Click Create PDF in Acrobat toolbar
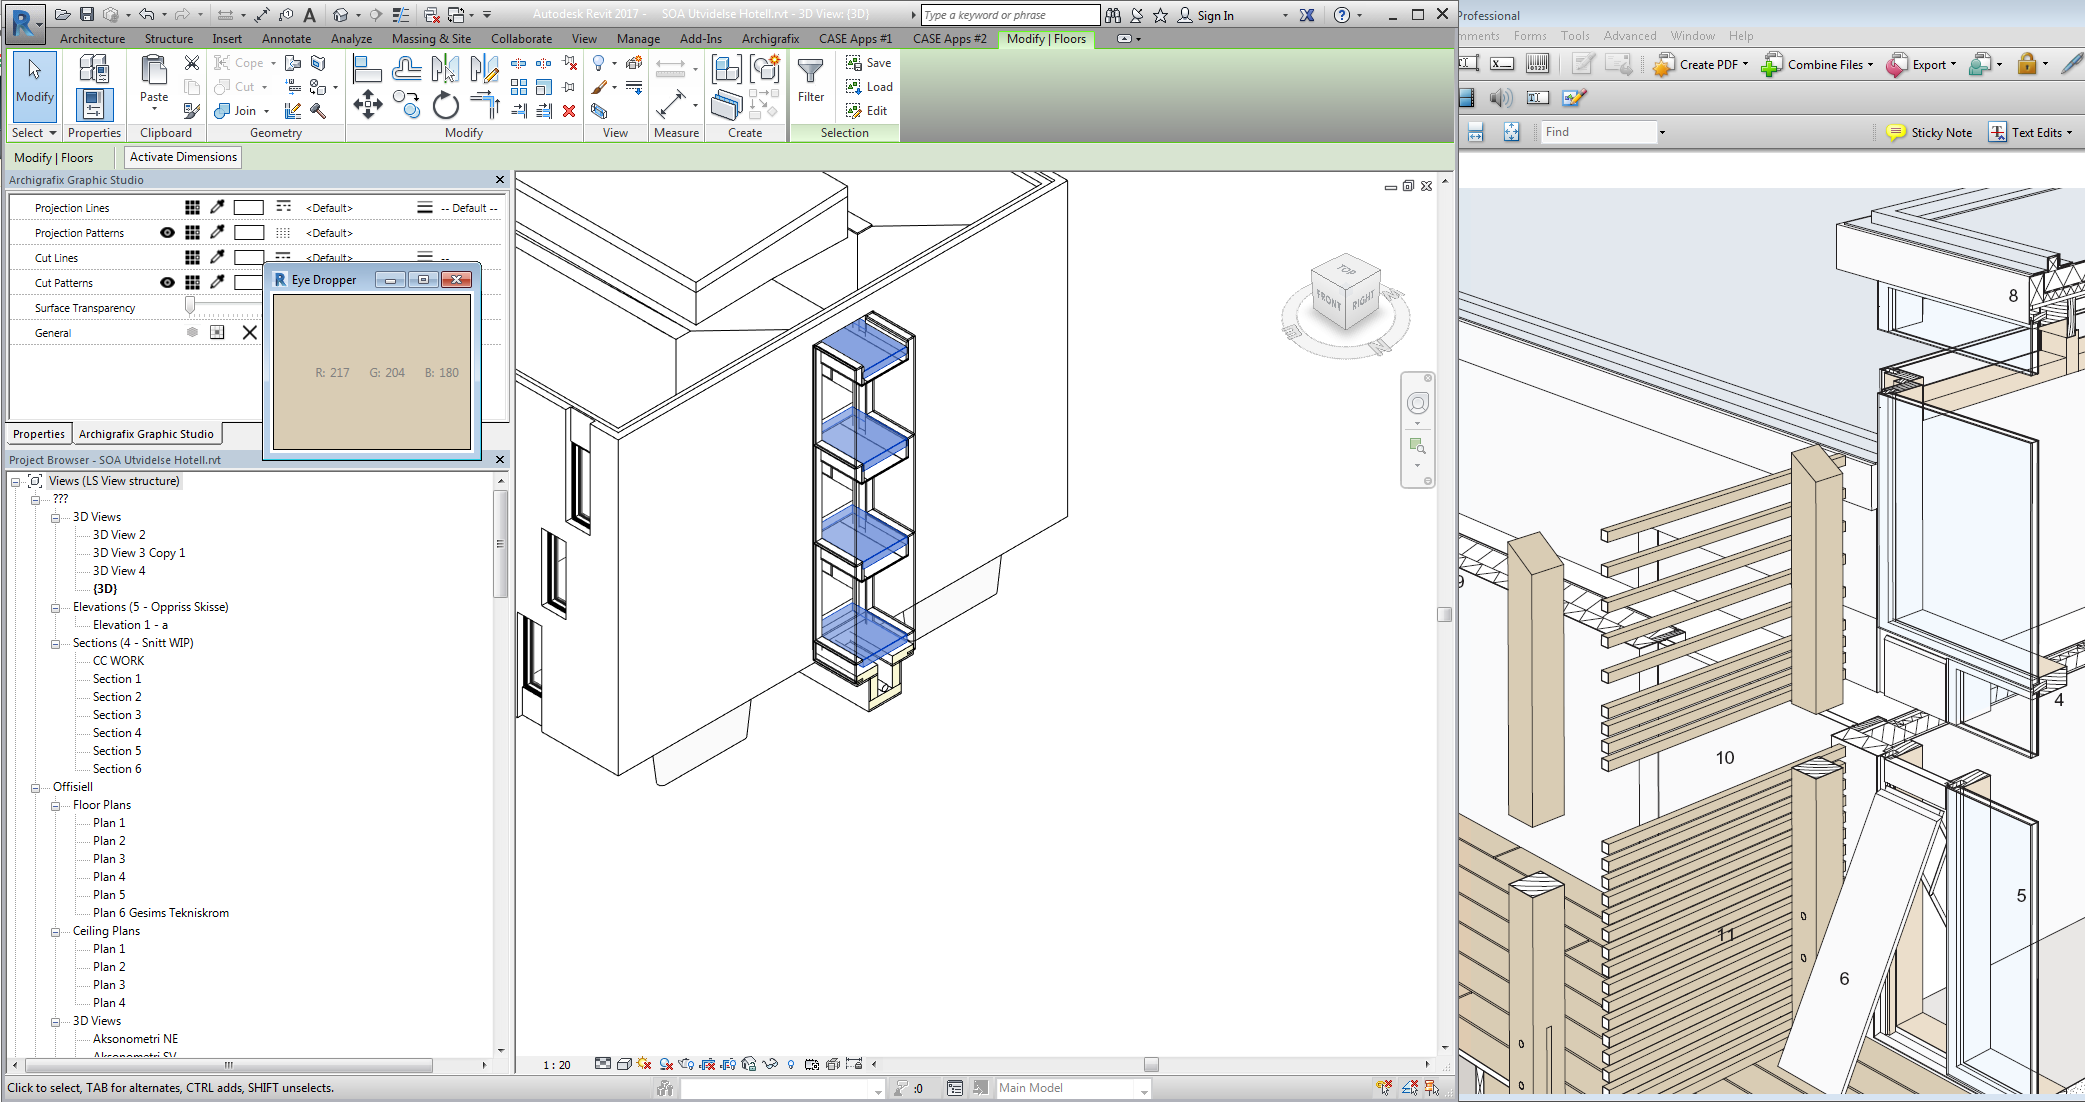Screen dimensions: 2085x1102 [1699, 64]
